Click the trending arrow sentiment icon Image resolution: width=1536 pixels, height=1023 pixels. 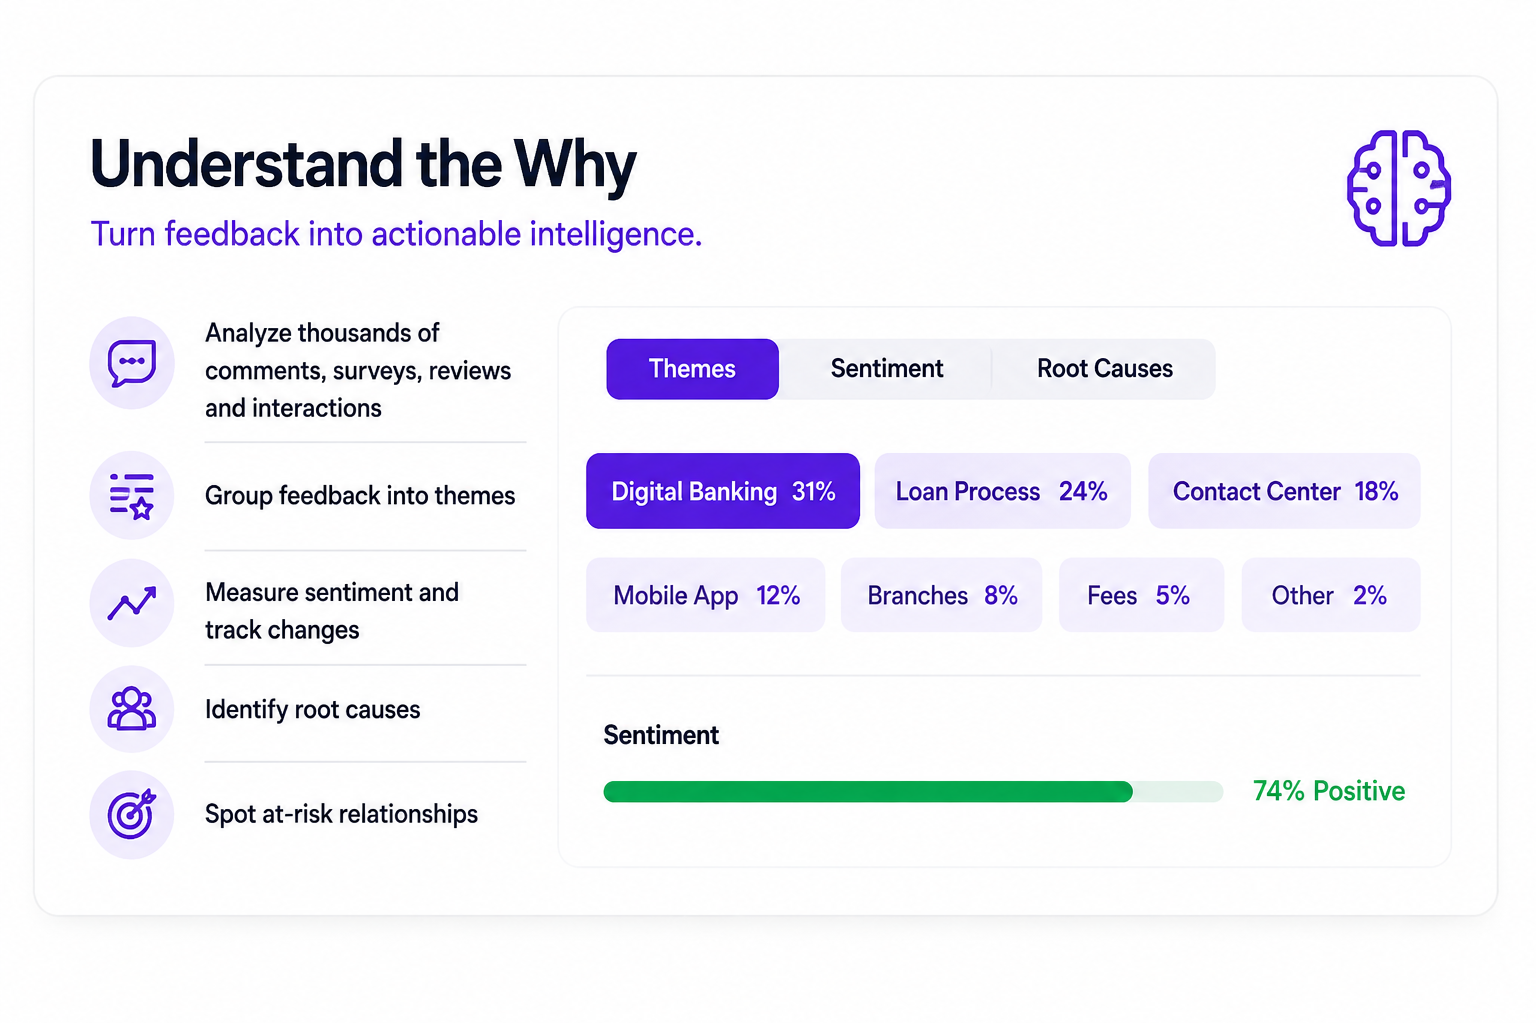click(x=132, y=603)
